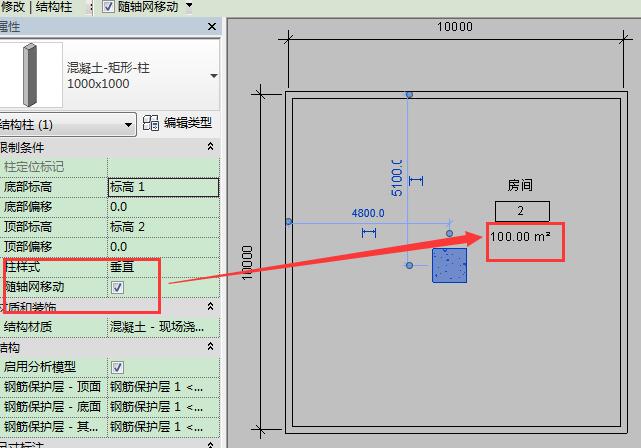Click the 顶部标高 parameter label
This screenshot has width=641, height=448.
[28, 227]
